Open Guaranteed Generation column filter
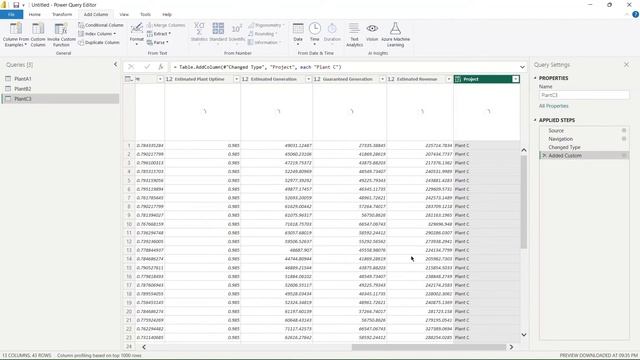 tap(382, 79)
